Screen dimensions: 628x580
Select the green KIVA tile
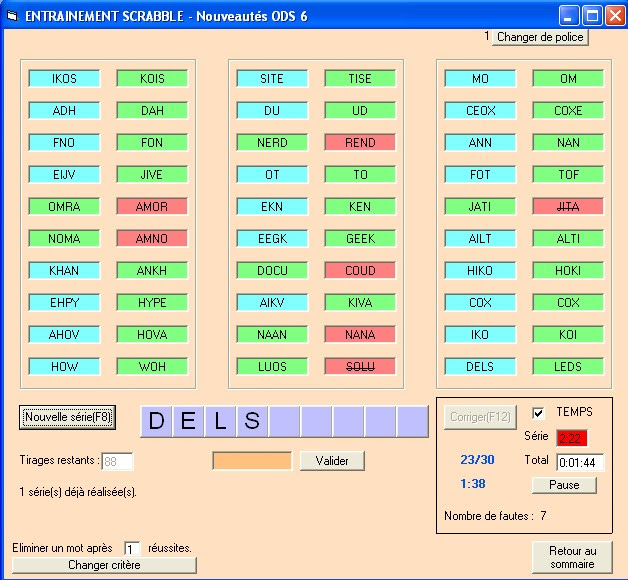tap(360, 303)
